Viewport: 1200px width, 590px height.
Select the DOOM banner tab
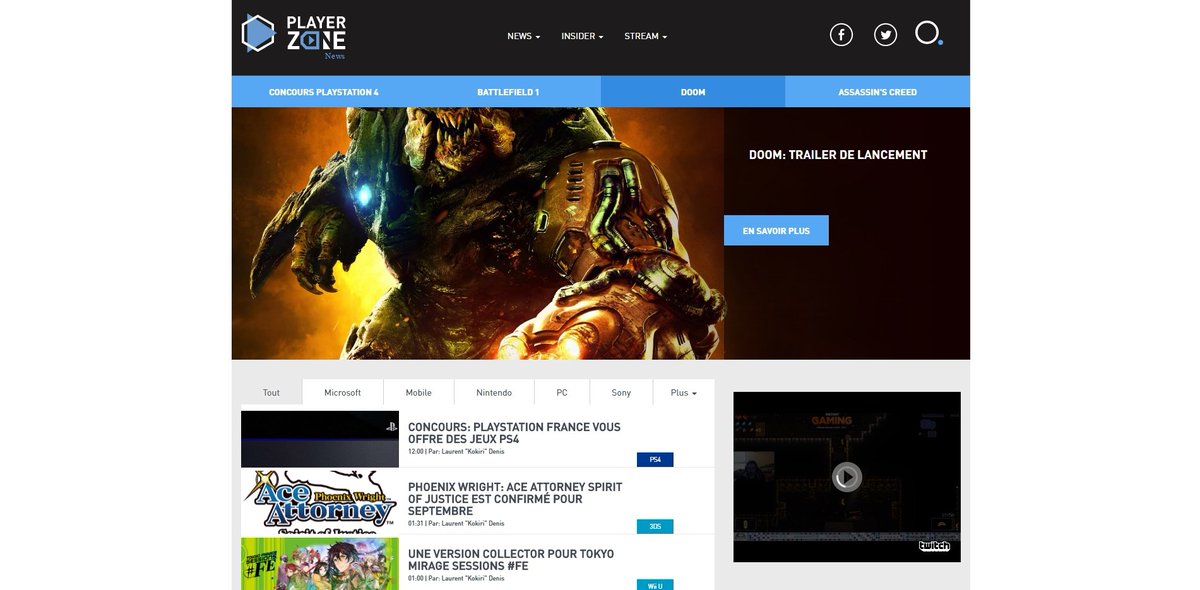click(693, 92)
